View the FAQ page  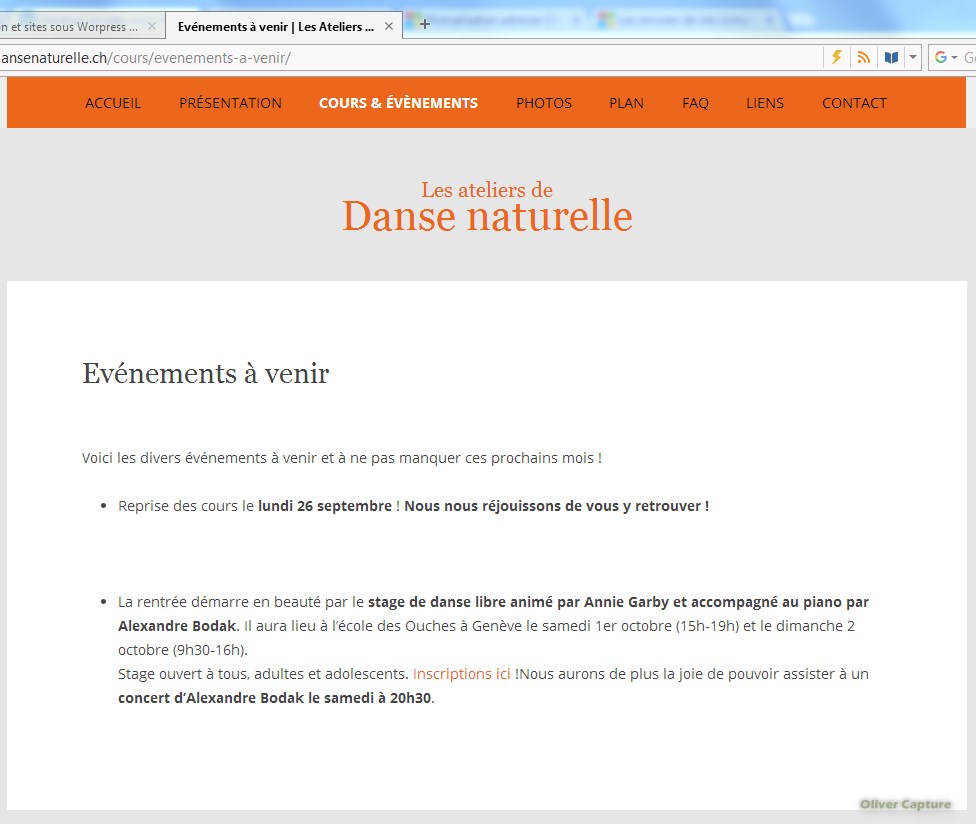tap(695, 103)
